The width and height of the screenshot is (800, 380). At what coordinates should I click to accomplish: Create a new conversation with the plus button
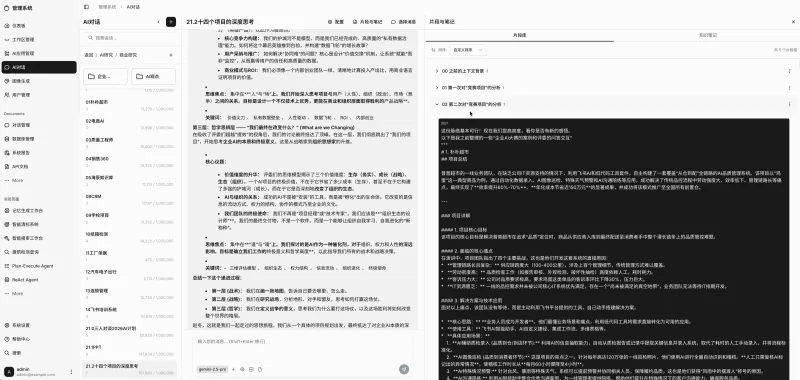pyautogui.click(x=171, y=22)
